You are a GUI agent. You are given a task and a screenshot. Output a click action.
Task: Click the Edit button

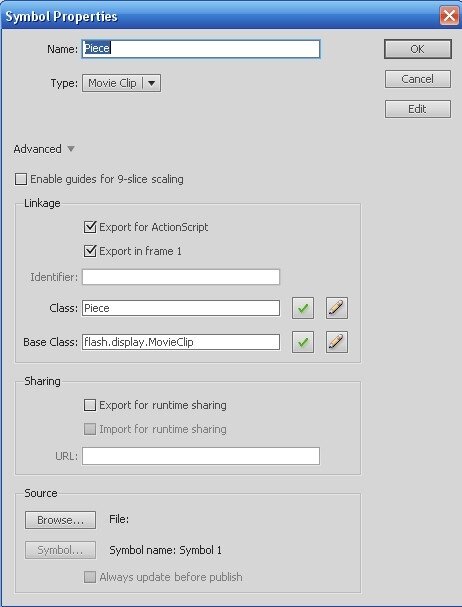tap(418, 109)
